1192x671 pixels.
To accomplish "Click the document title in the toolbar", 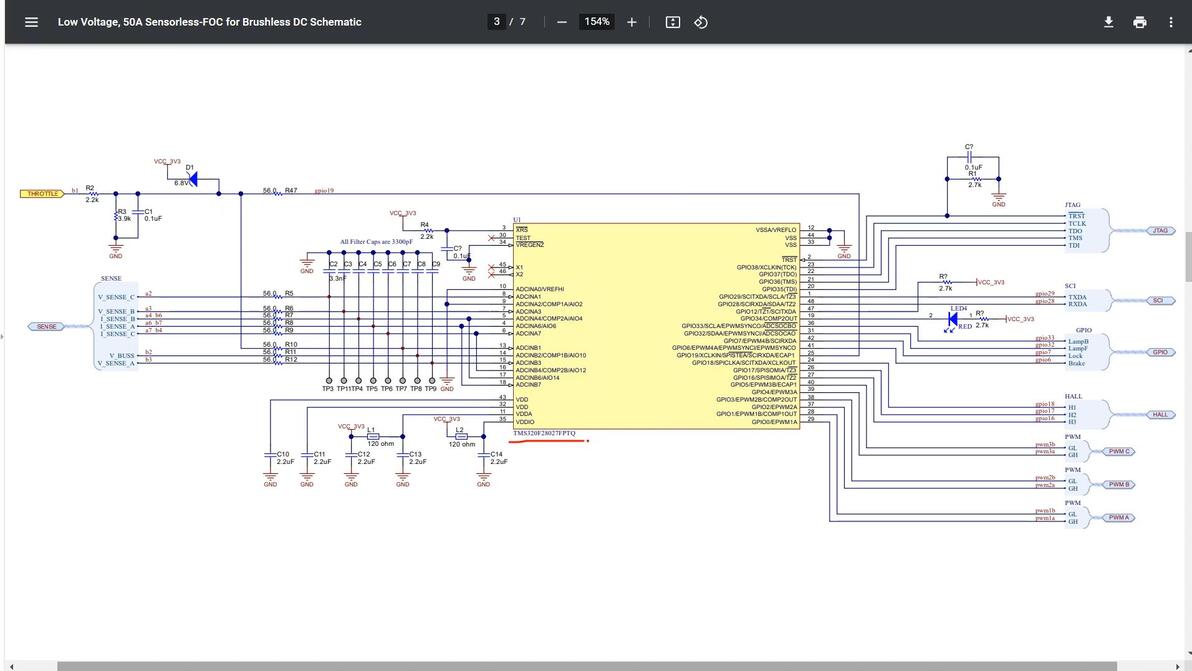I will click(210, 22).
